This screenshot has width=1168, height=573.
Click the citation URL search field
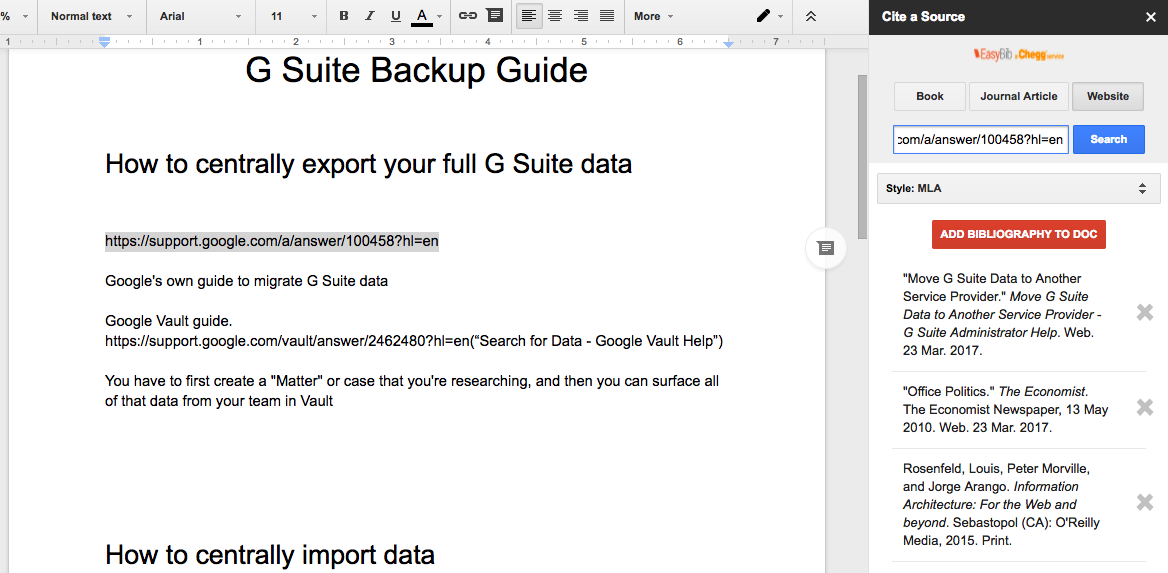981,139
